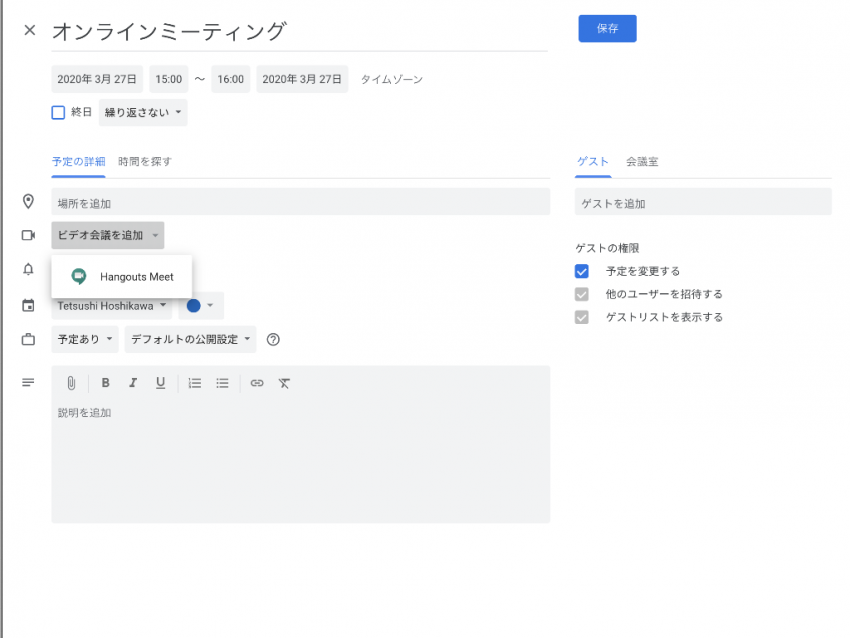The height and width of the screenshot is (638, 850).
Task: Switch to the 時間を探す tab
Action: [144, 161]
